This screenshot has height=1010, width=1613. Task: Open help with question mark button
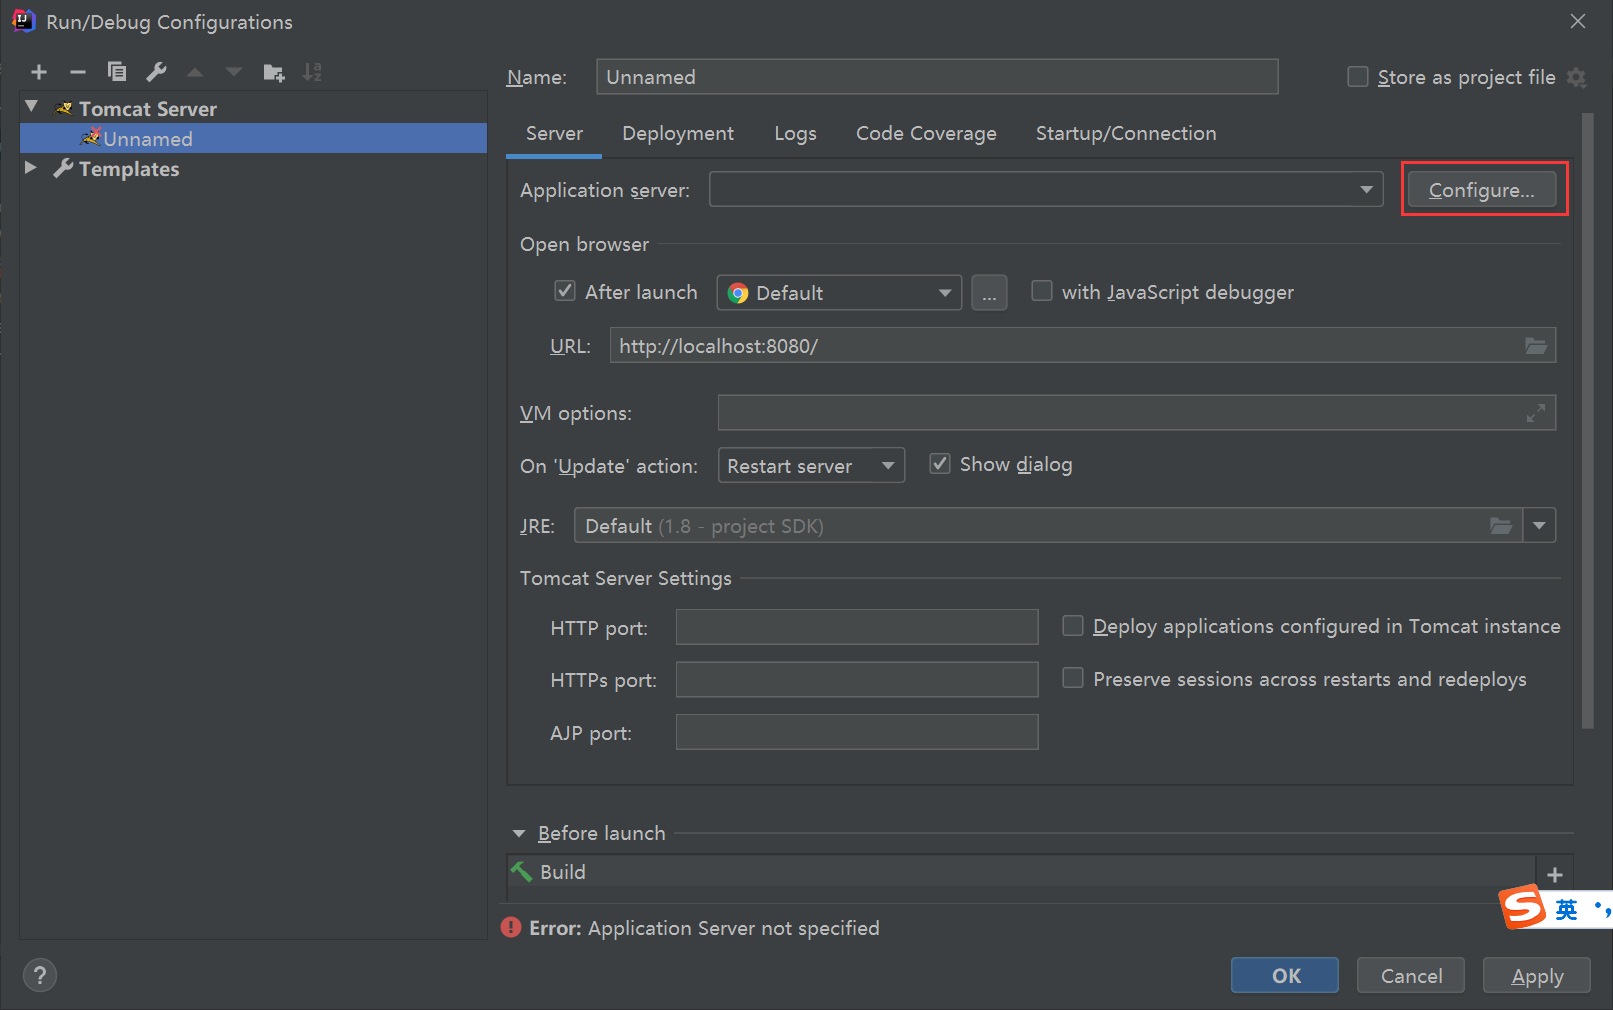tap(40, 975)
